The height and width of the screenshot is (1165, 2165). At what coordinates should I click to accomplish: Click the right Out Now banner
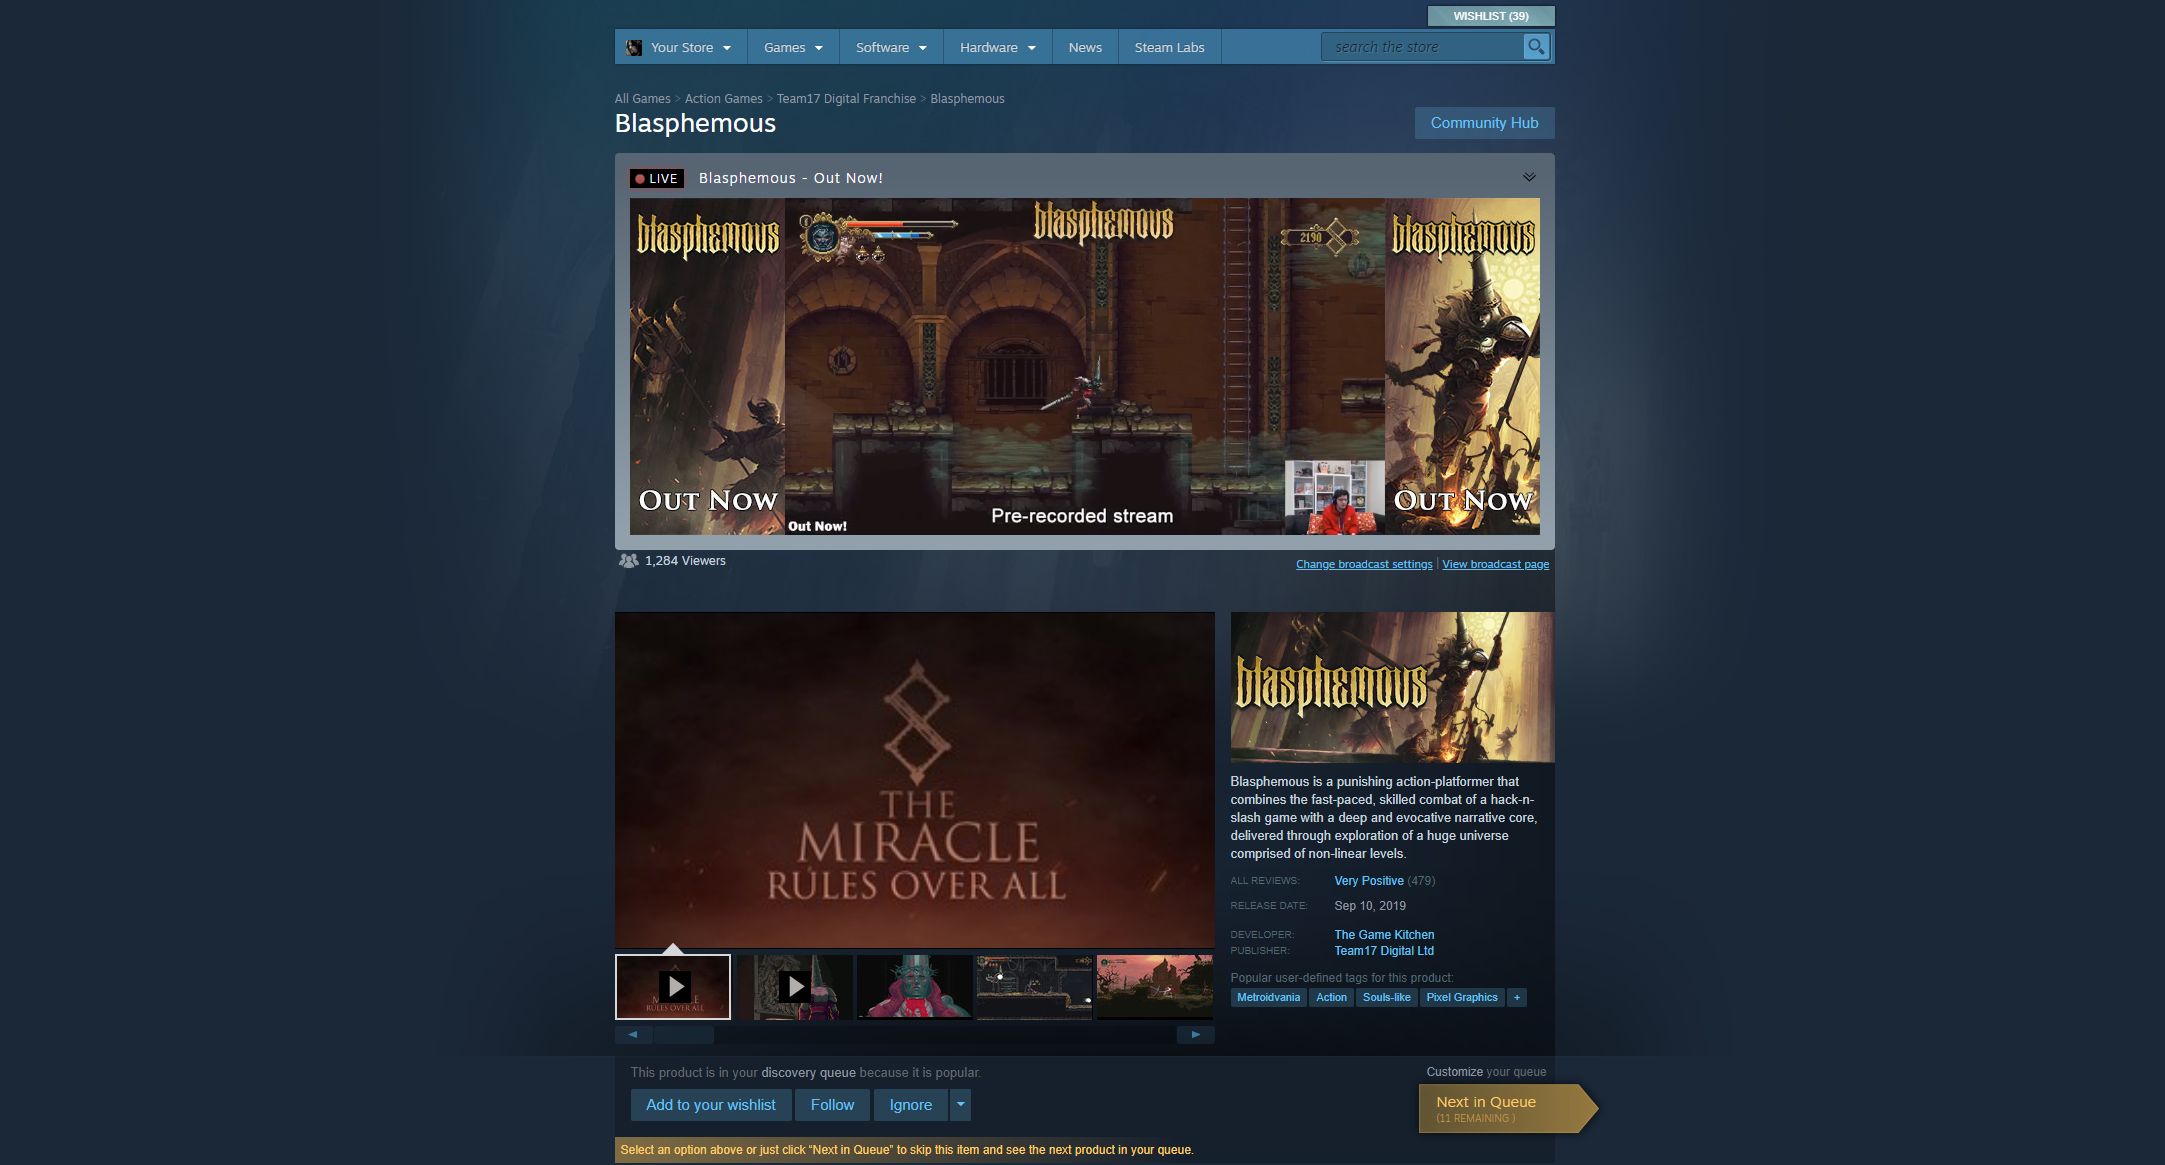pos(1462,366)
